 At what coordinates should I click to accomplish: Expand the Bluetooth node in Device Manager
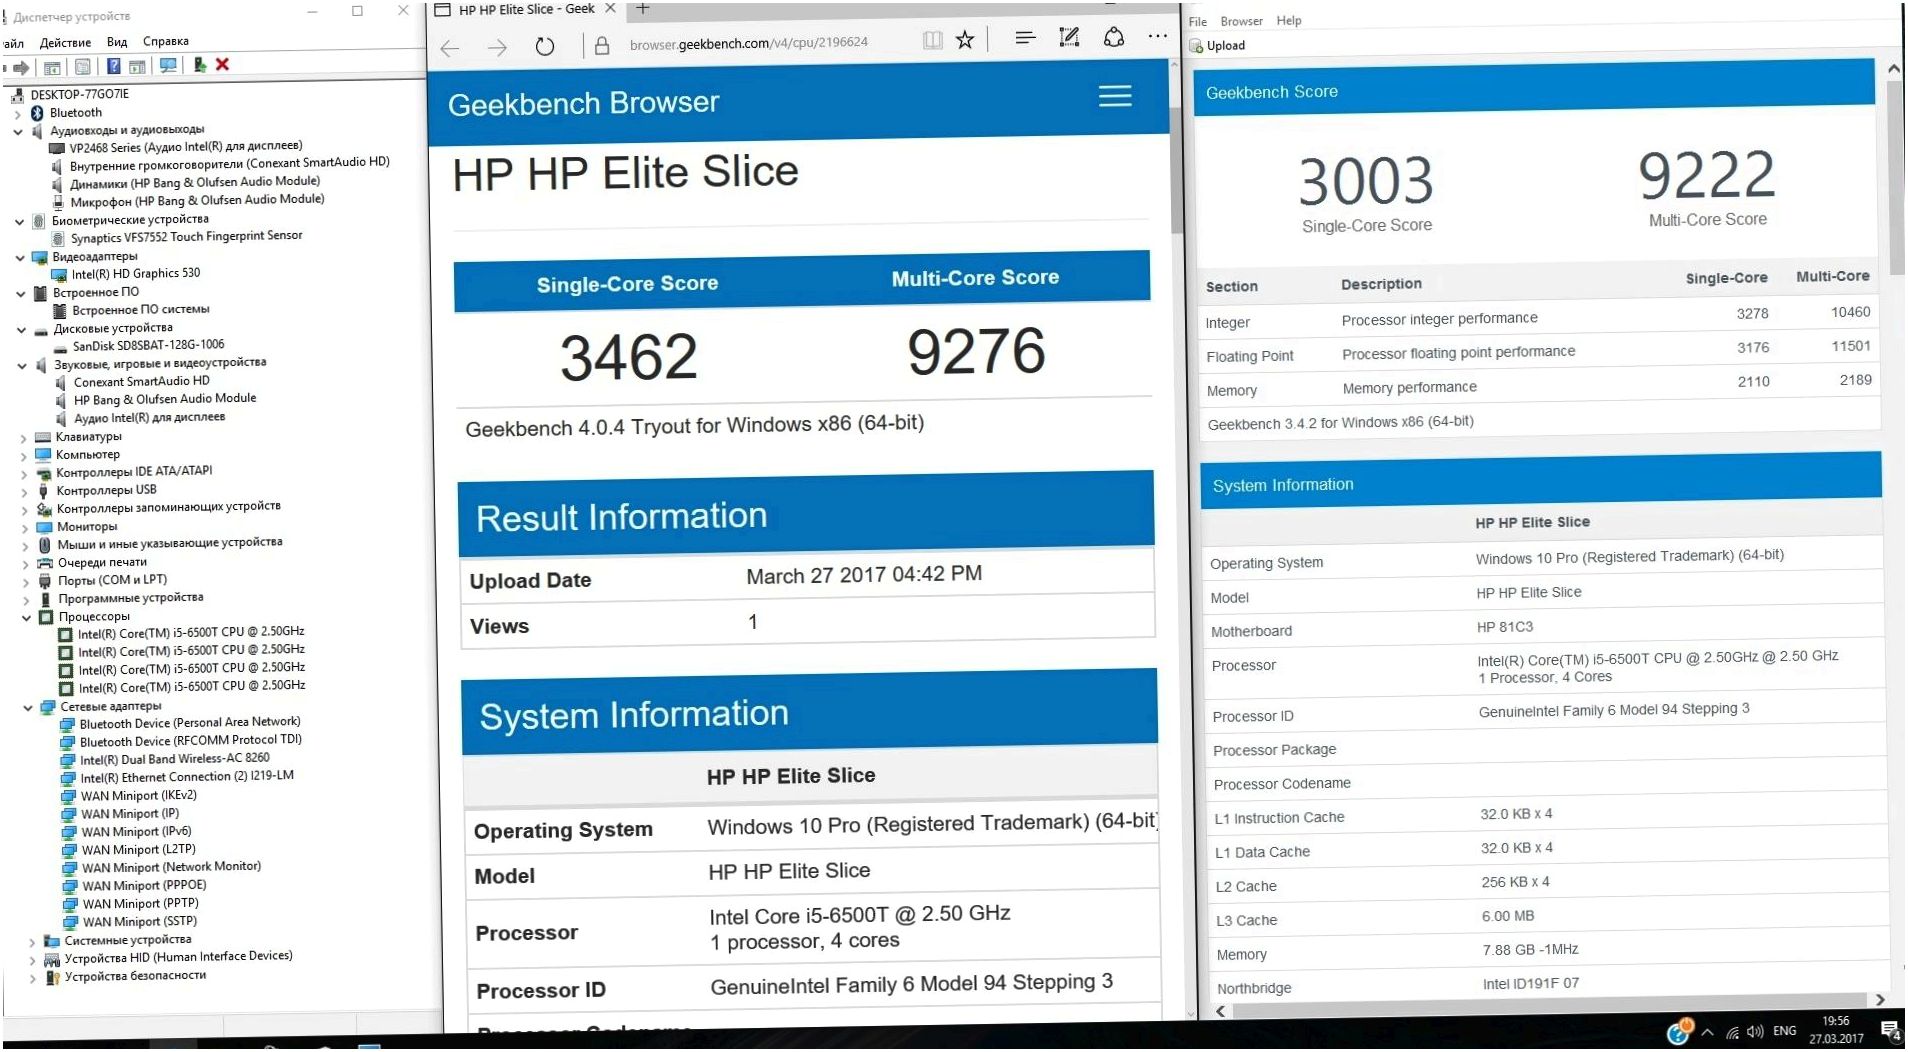[x=17, y=114]
